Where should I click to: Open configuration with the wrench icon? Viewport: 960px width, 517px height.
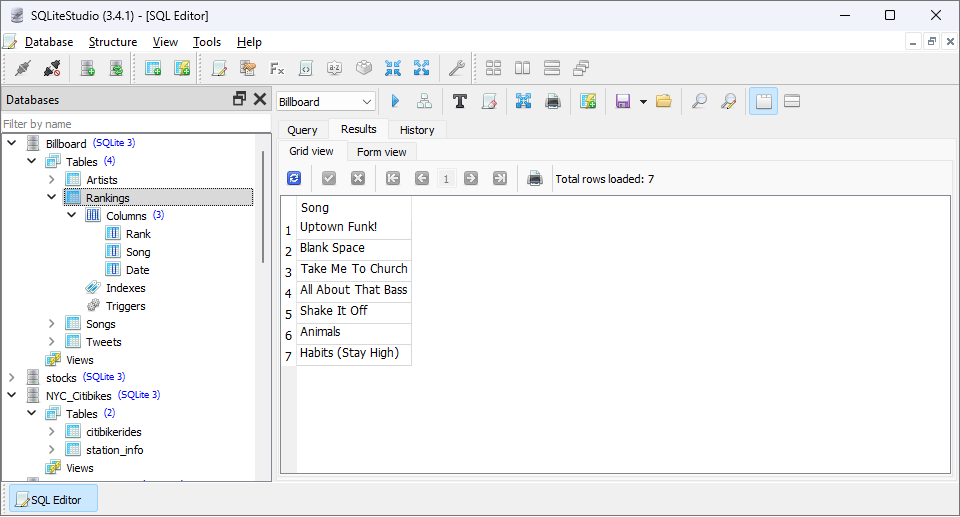456,68
